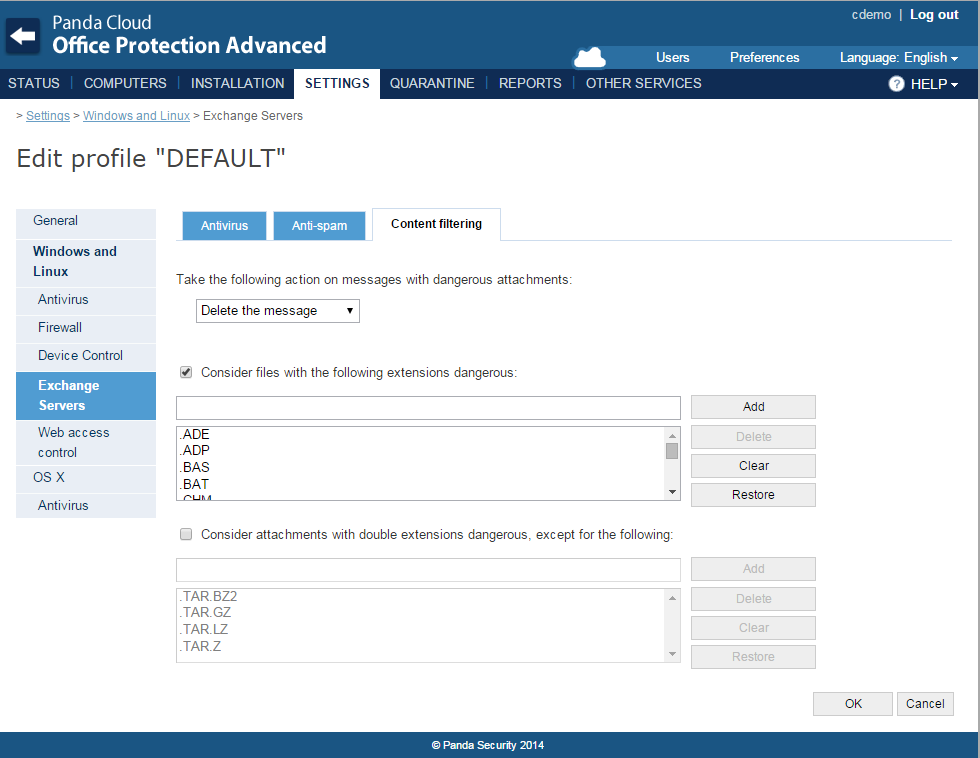This screenshot has height=758, width=980.
Task: Click the OK button
Action: pos(852,704)
